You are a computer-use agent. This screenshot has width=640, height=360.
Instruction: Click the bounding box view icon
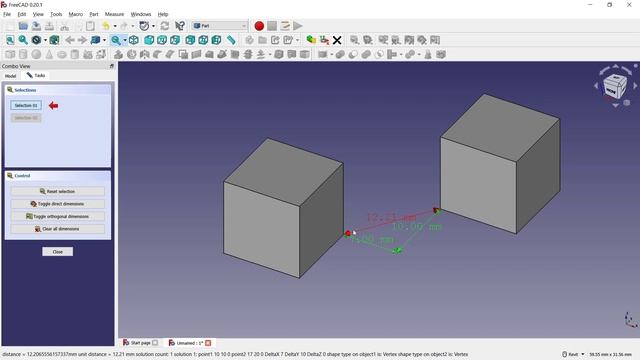coord(54,40)
